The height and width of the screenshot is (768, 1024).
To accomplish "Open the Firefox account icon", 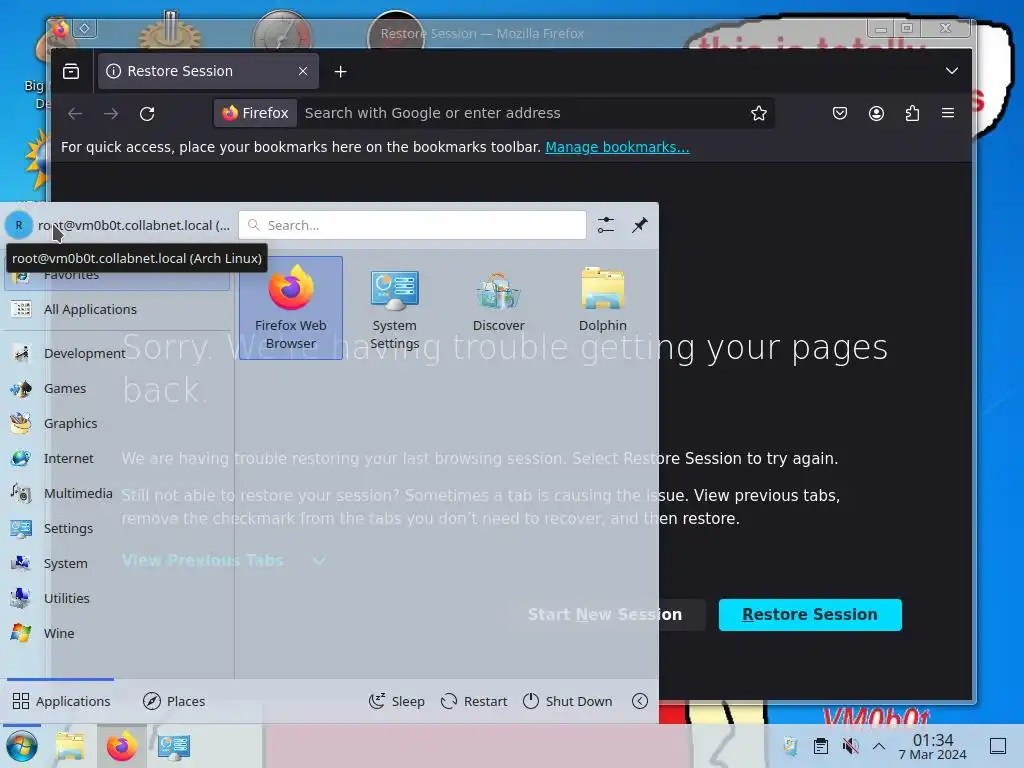I will click(876, 113).
